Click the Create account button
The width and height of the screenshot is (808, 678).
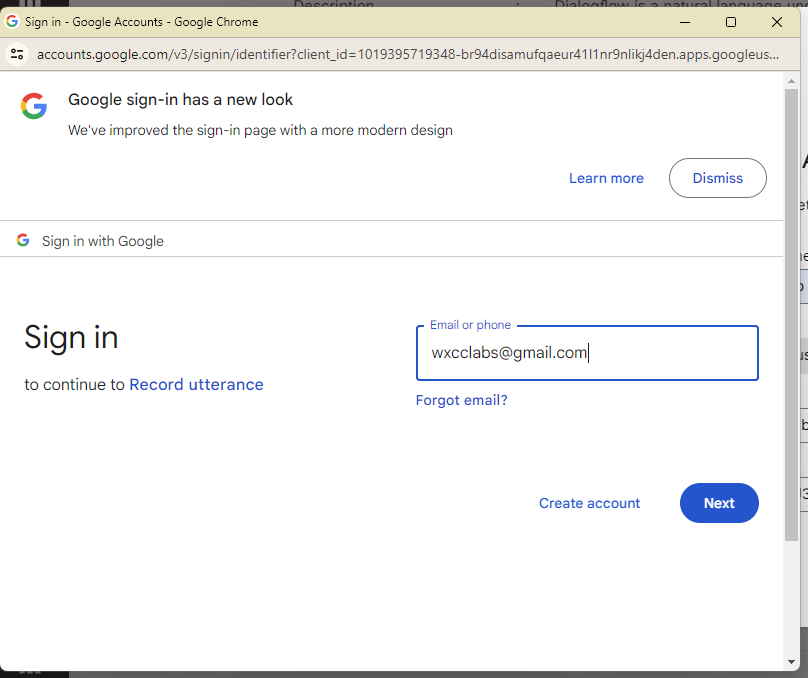(x=589, y=503)
